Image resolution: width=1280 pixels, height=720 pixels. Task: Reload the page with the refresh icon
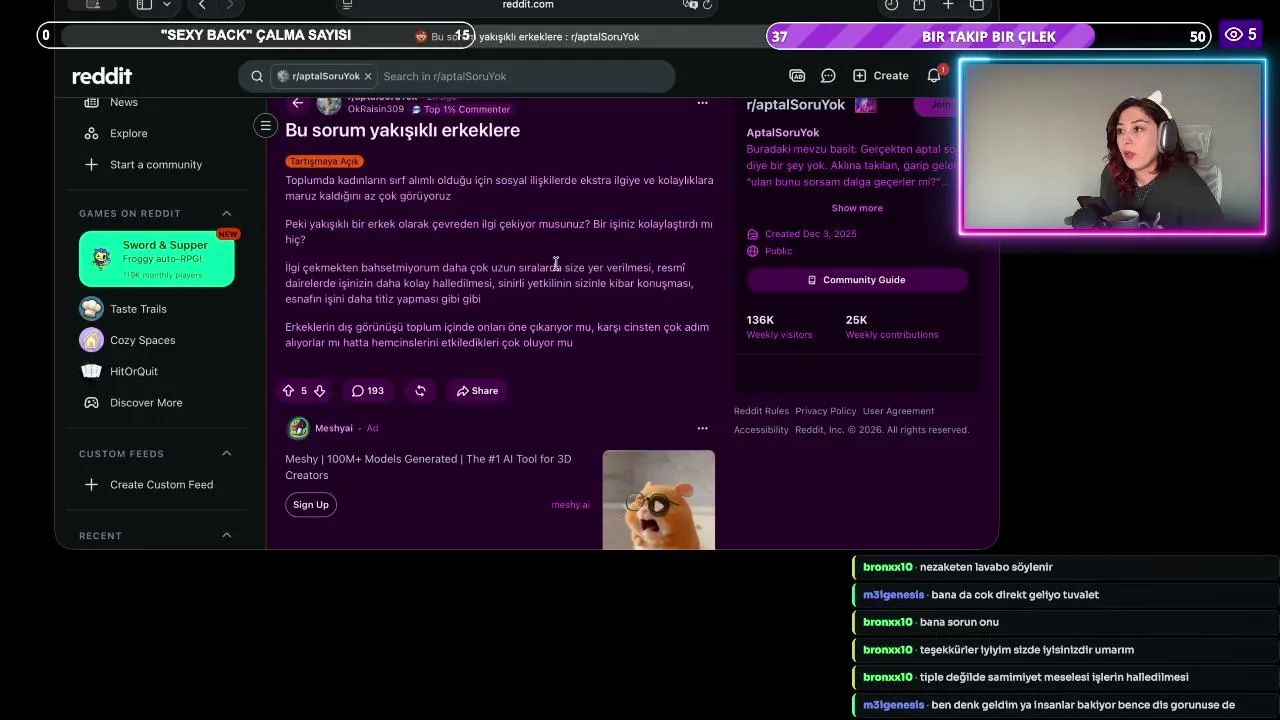[x=708, y=5]
